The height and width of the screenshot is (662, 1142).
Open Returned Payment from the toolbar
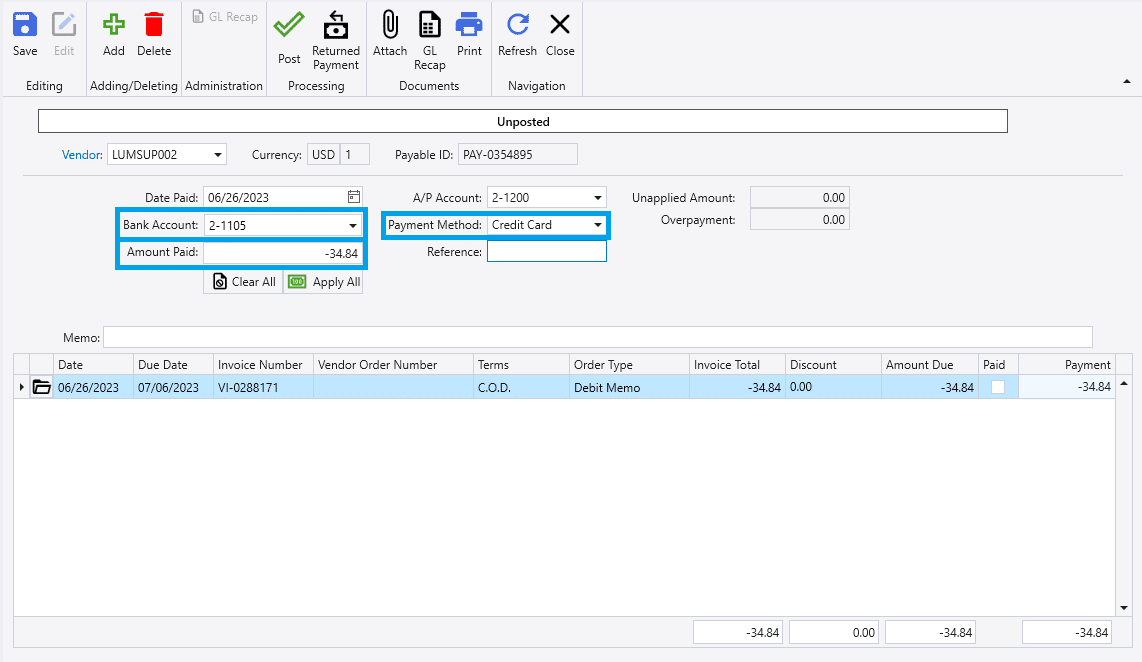coord(336,25)
